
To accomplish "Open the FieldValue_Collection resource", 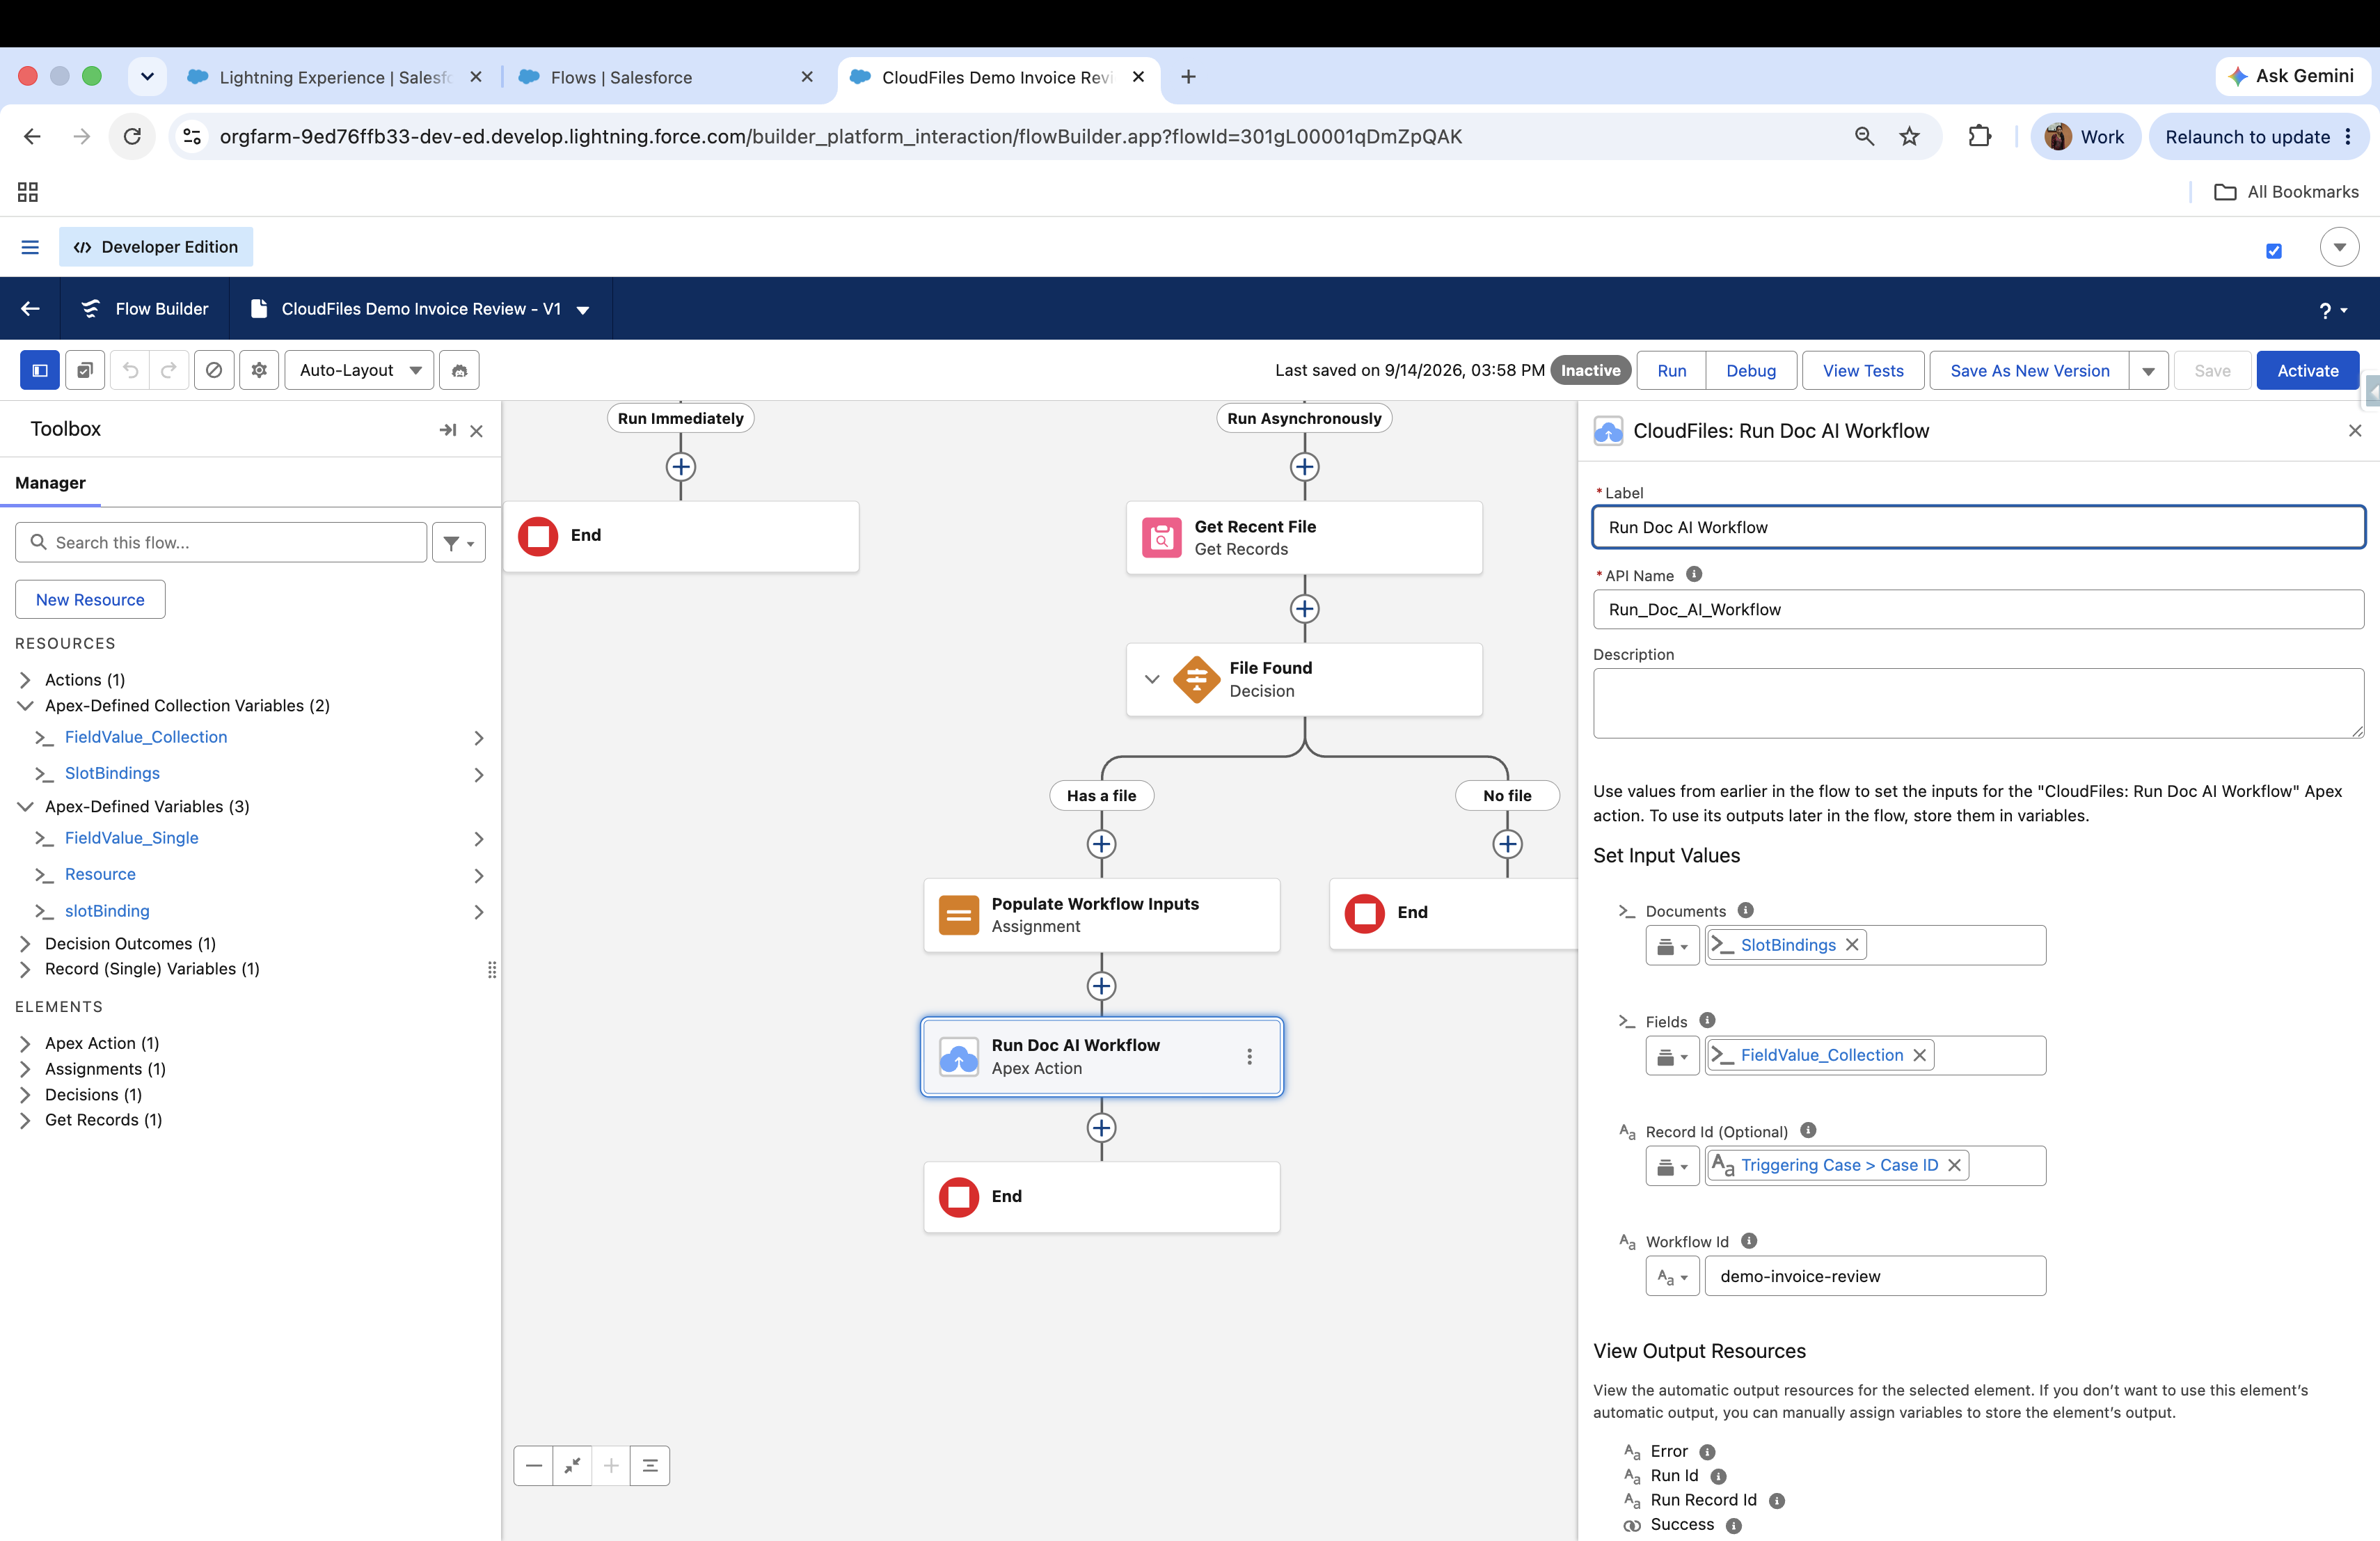I will click(x=146, y=737).
